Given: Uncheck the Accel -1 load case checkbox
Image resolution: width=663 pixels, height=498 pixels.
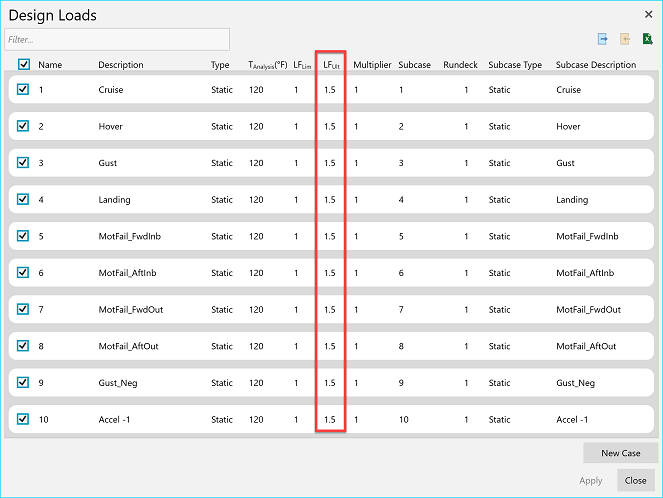Looking at the screenshot, I should pos(23,419).
